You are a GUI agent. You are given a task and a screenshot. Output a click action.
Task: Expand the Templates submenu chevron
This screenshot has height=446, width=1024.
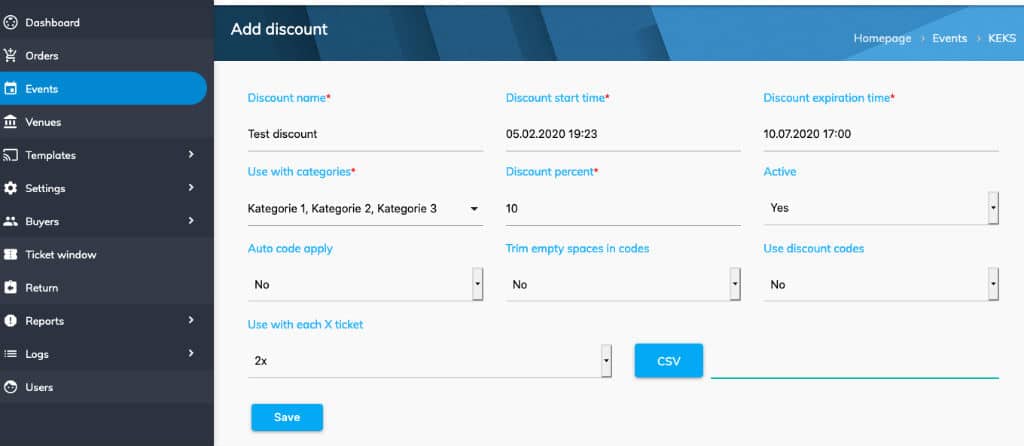[x=191, y=155]
